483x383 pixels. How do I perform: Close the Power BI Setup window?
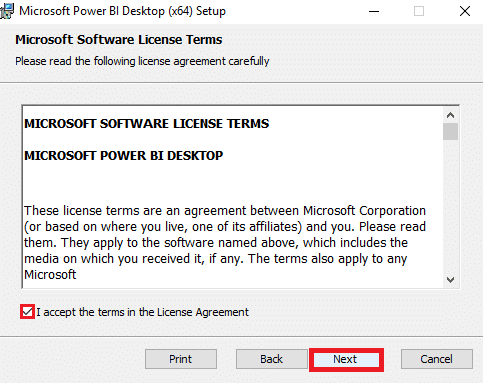pos(465,11)
